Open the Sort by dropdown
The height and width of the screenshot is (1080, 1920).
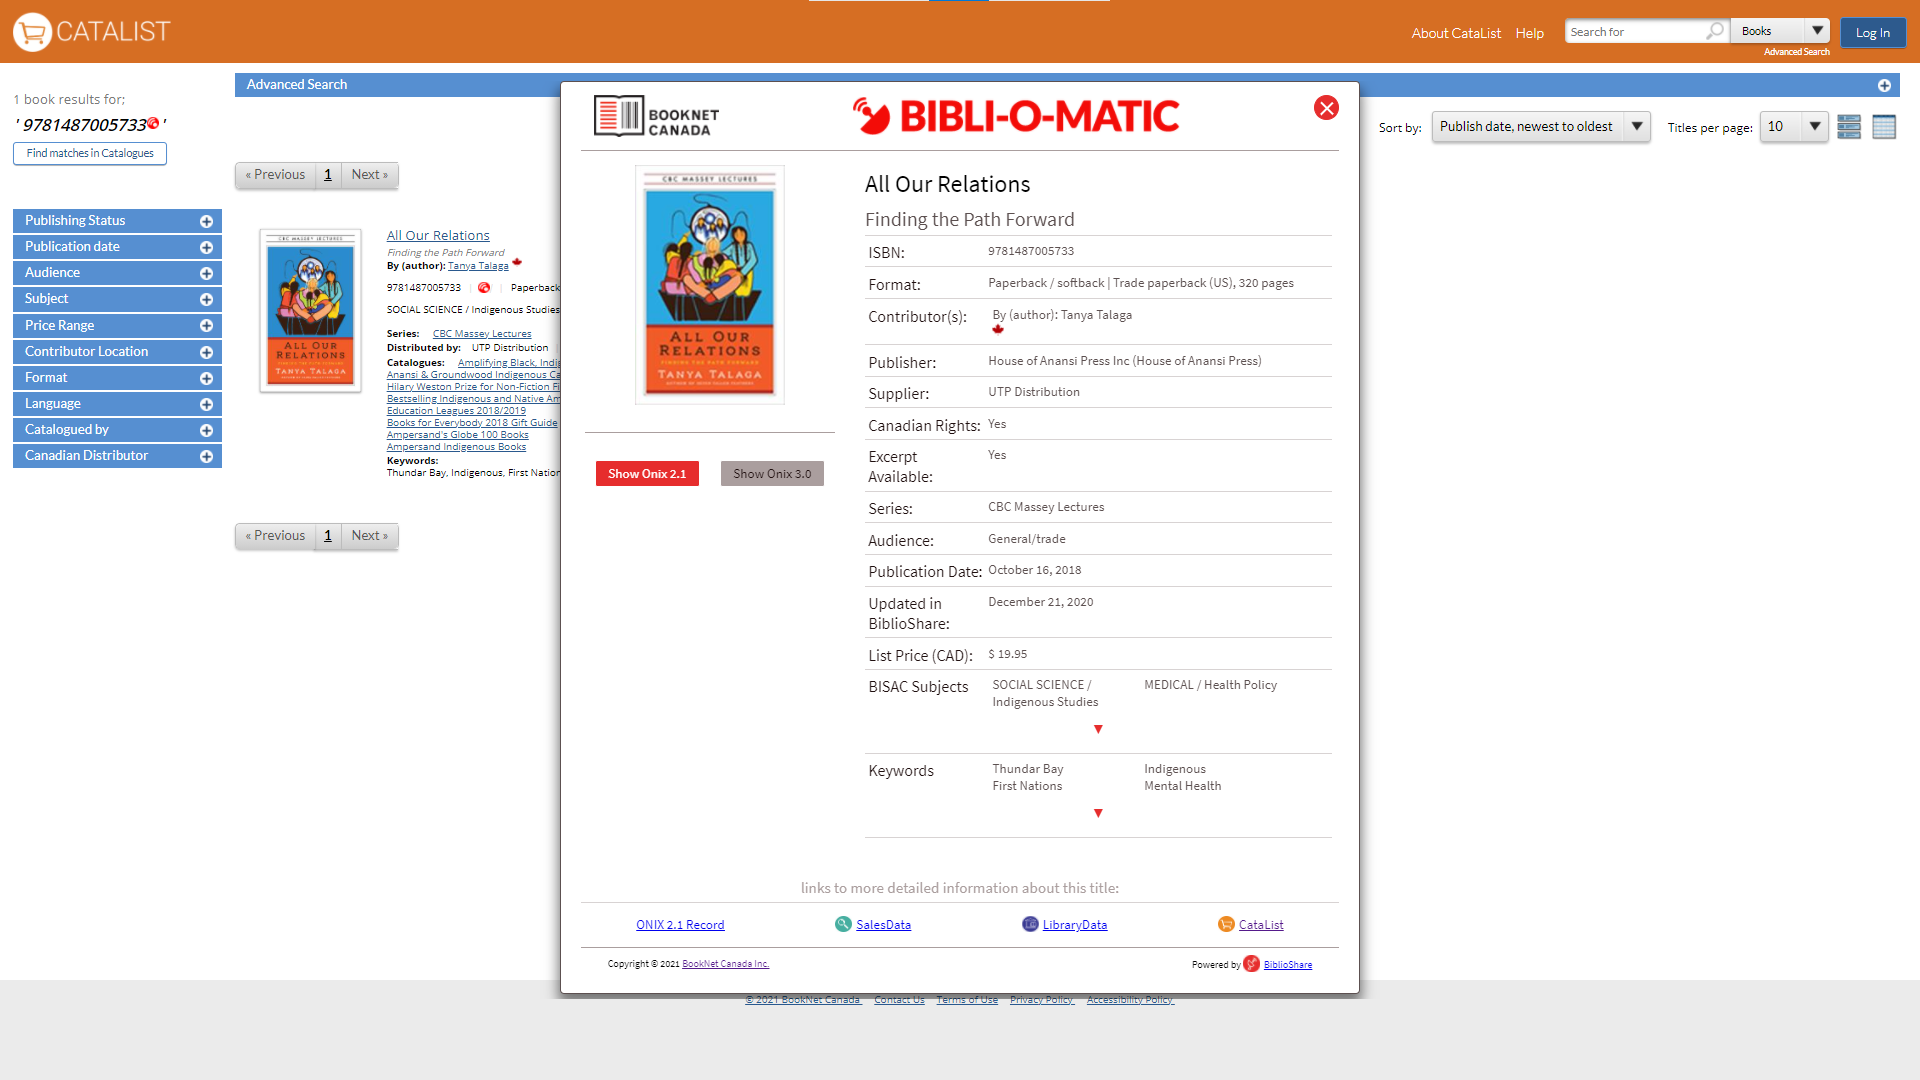(1541, 127)
